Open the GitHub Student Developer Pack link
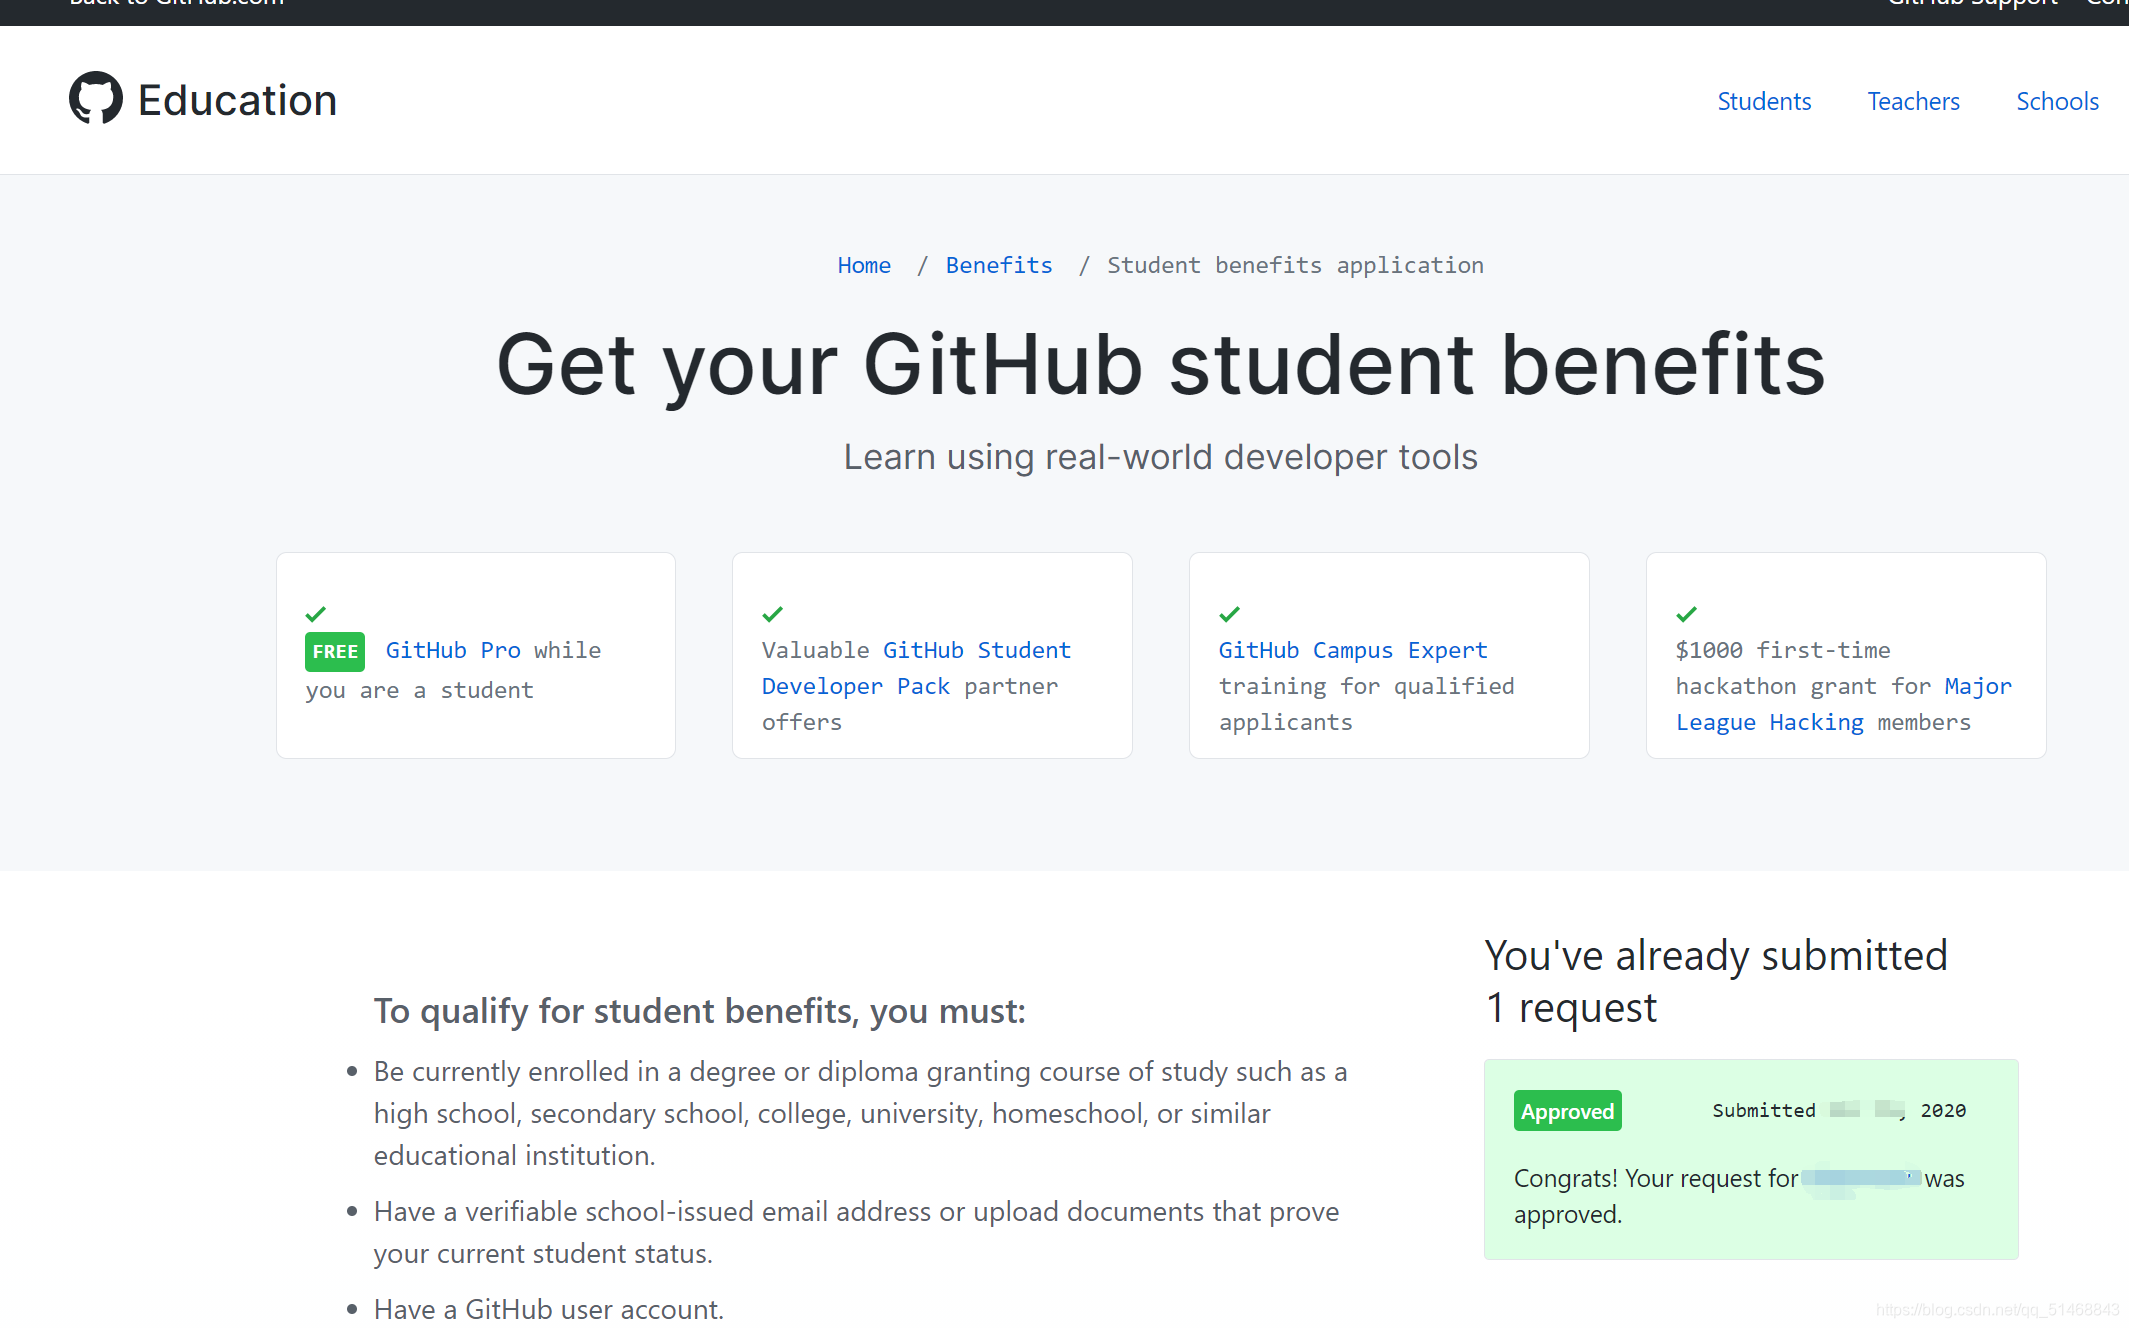This screenshot has height=1328, width=2129. click(976, 650)
